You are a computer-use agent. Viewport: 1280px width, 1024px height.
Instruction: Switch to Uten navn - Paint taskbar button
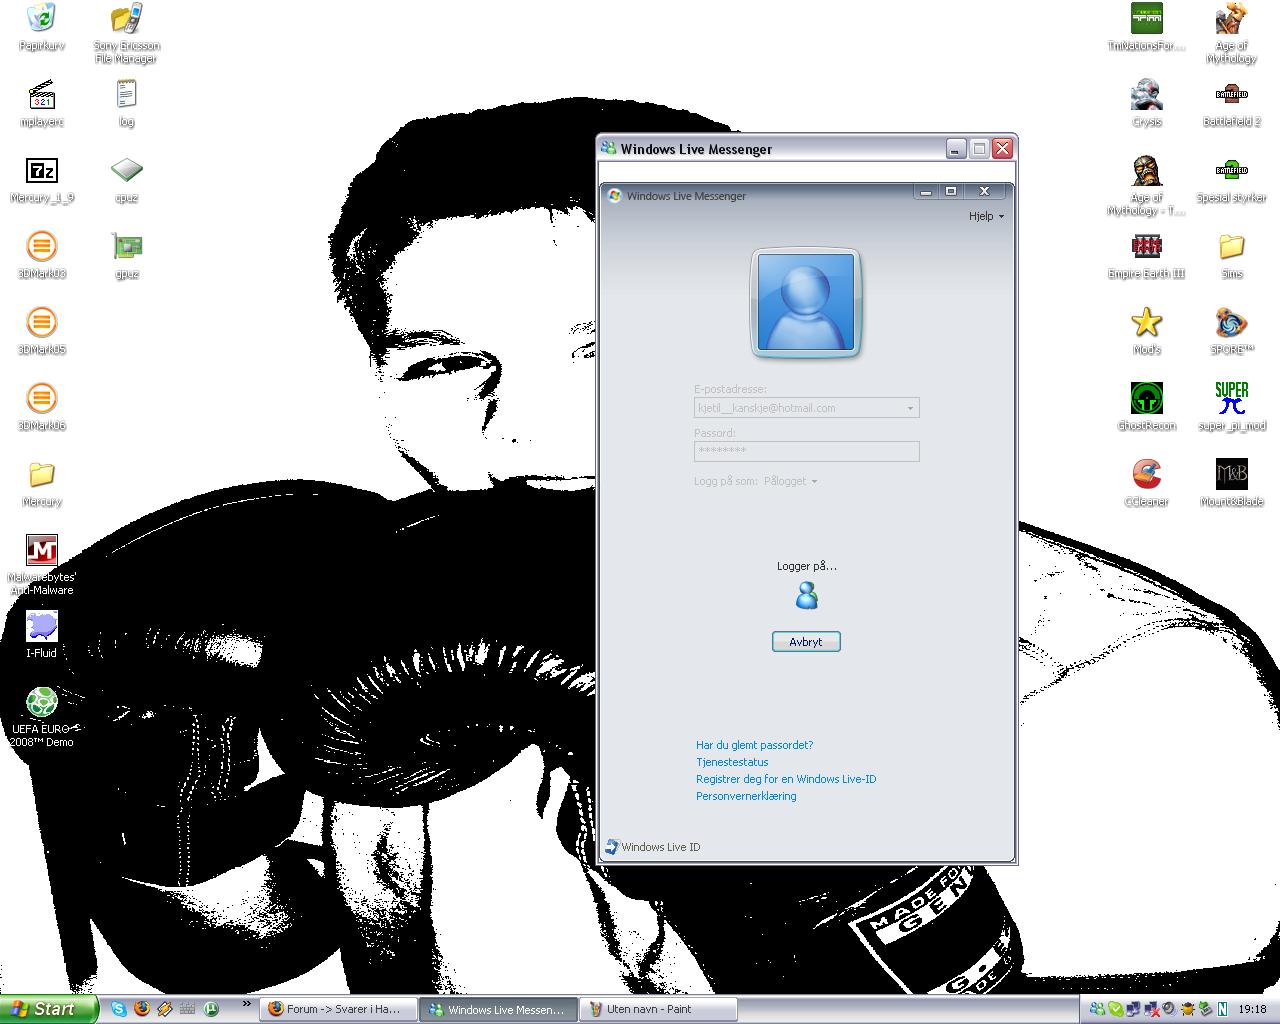click(659, 1009)
